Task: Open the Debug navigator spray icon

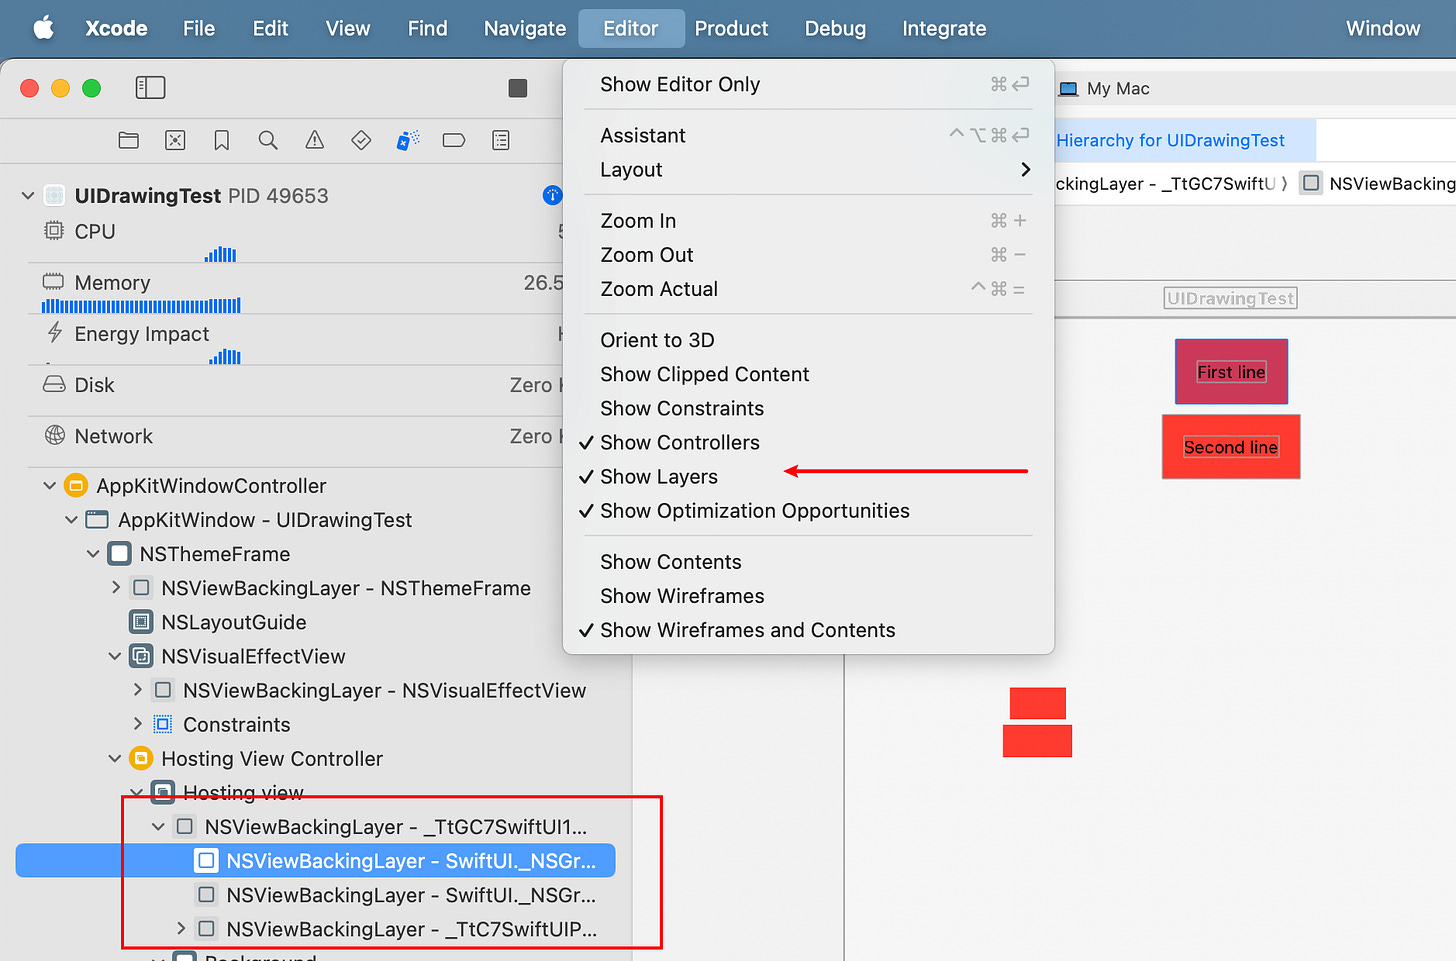Action: coord(408,140)
